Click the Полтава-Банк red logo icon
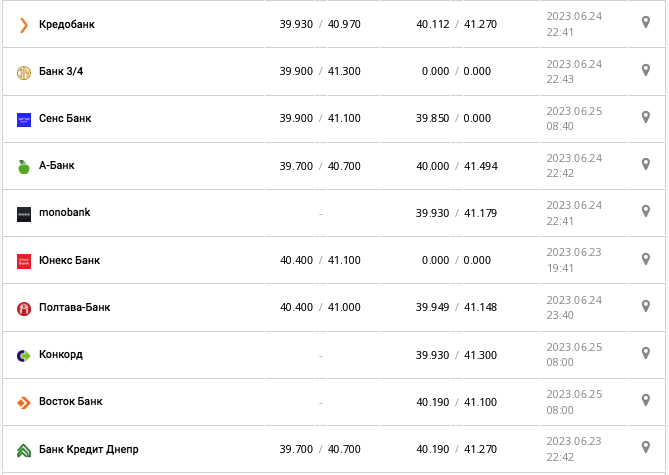The height and width of the screenshot is (475, 669). (x=24, y=308)
